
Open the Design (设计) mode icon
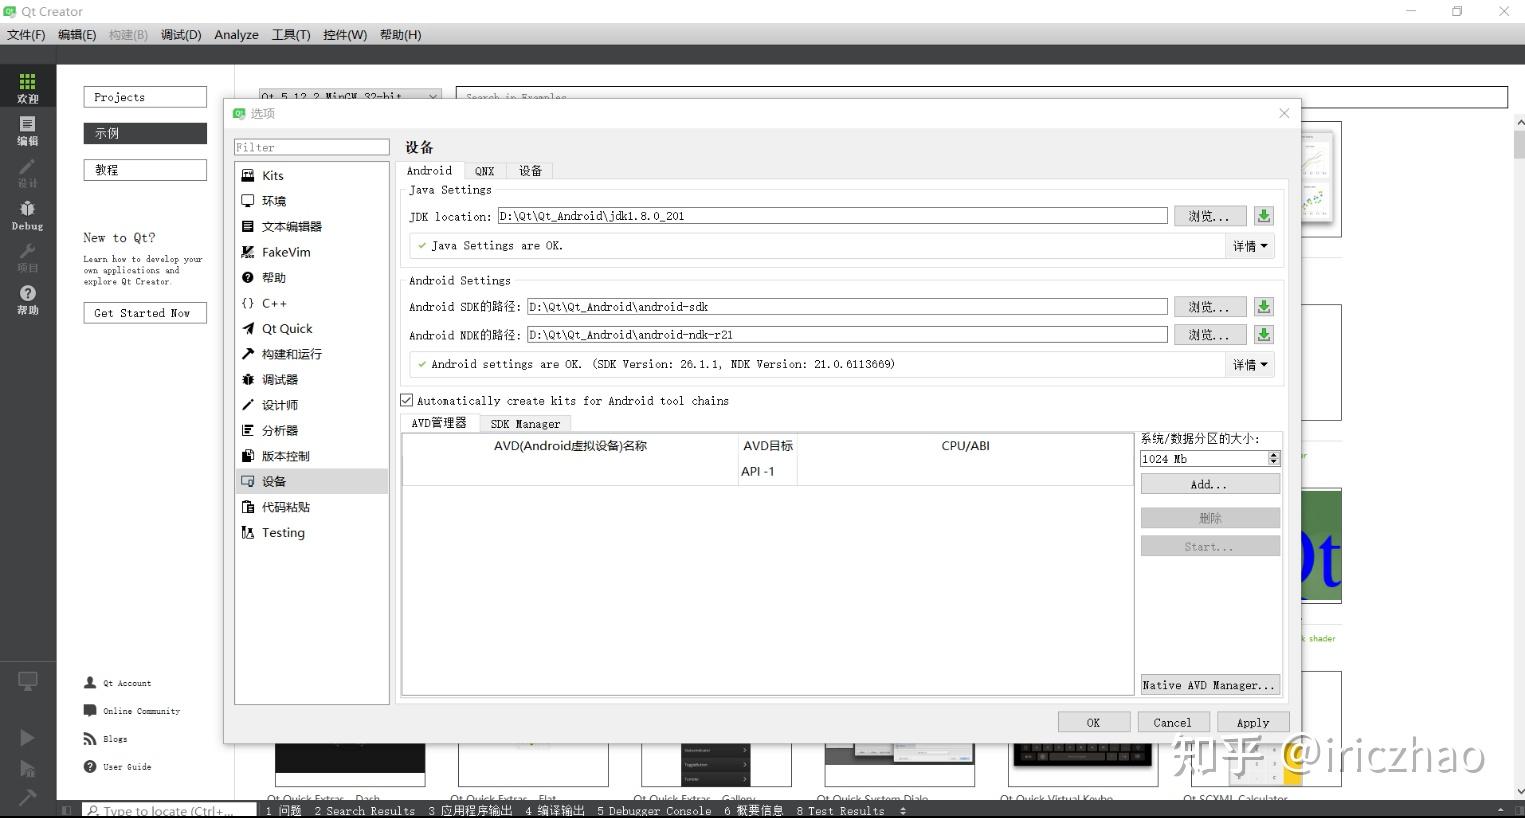tap(27, 173)
